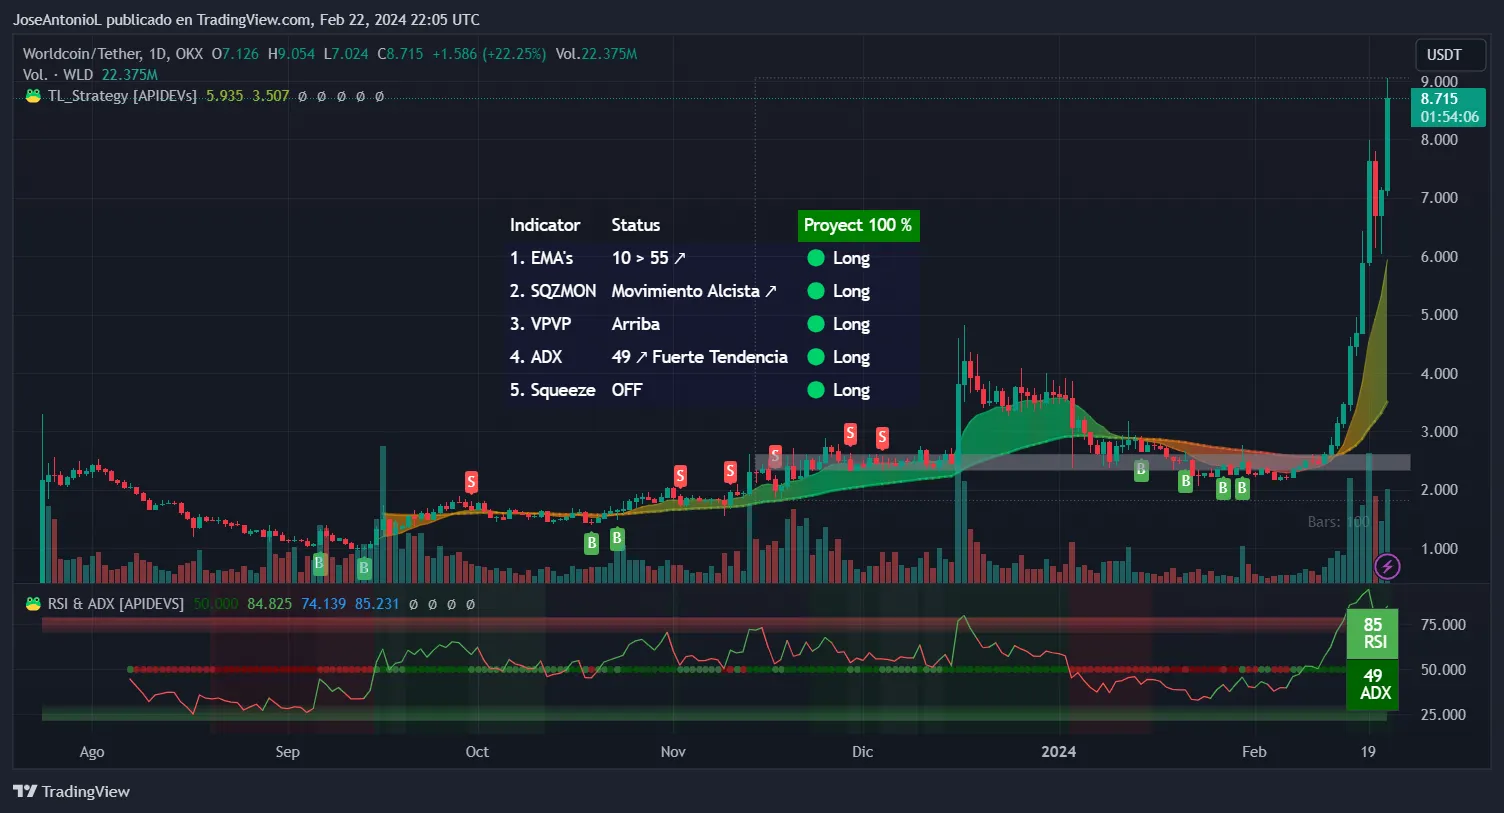Viewport: 1504px width, 813px height.
Task: Click the 8.715 price countdown label
Action: click(1448, 106)
